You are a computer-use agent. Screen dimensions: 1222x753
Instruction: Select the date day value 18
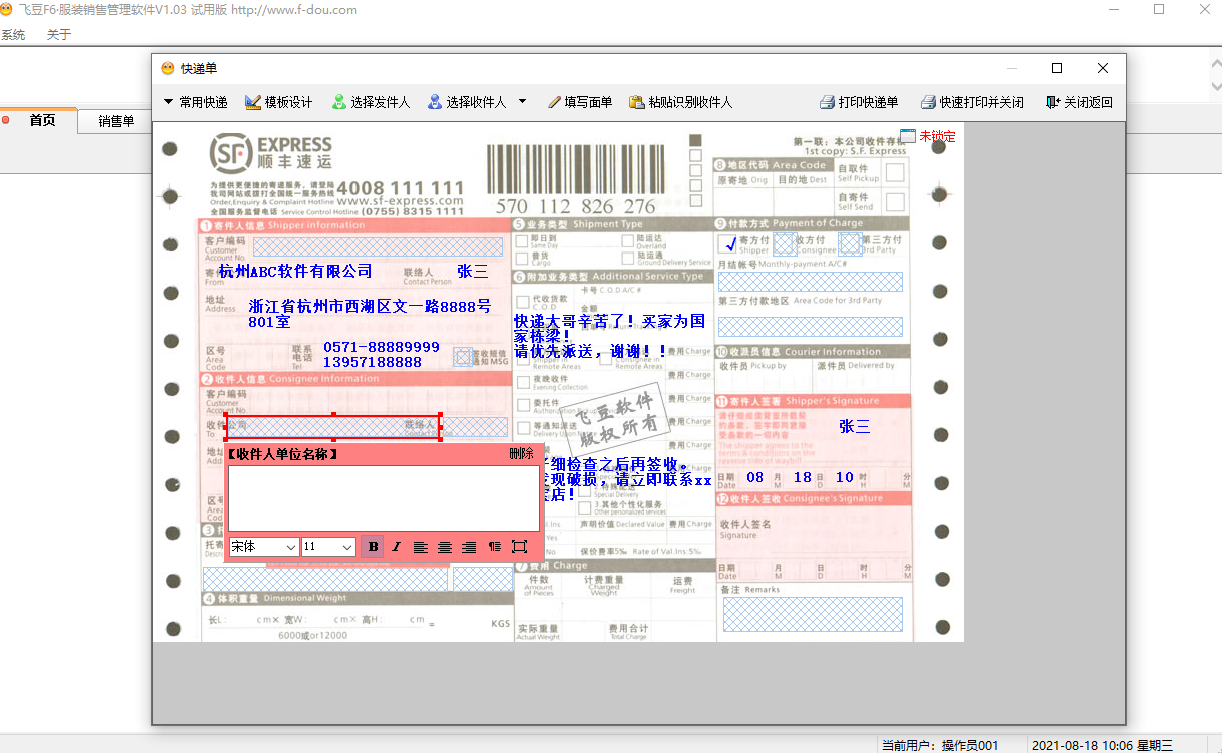point(802,477)
